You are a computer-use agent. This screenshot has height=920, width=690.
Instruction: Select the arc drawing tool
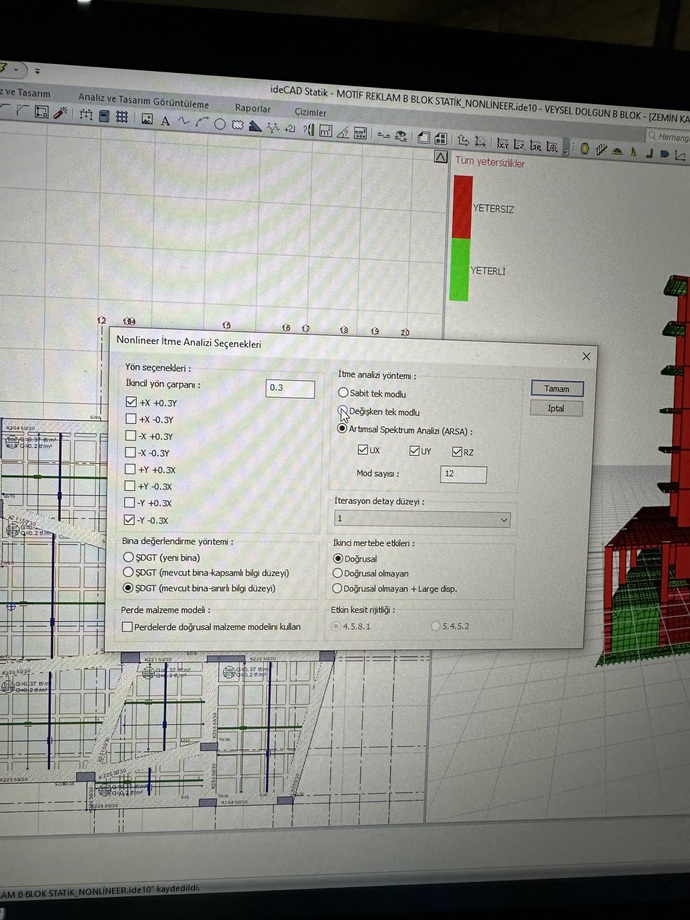click(202, 123)
